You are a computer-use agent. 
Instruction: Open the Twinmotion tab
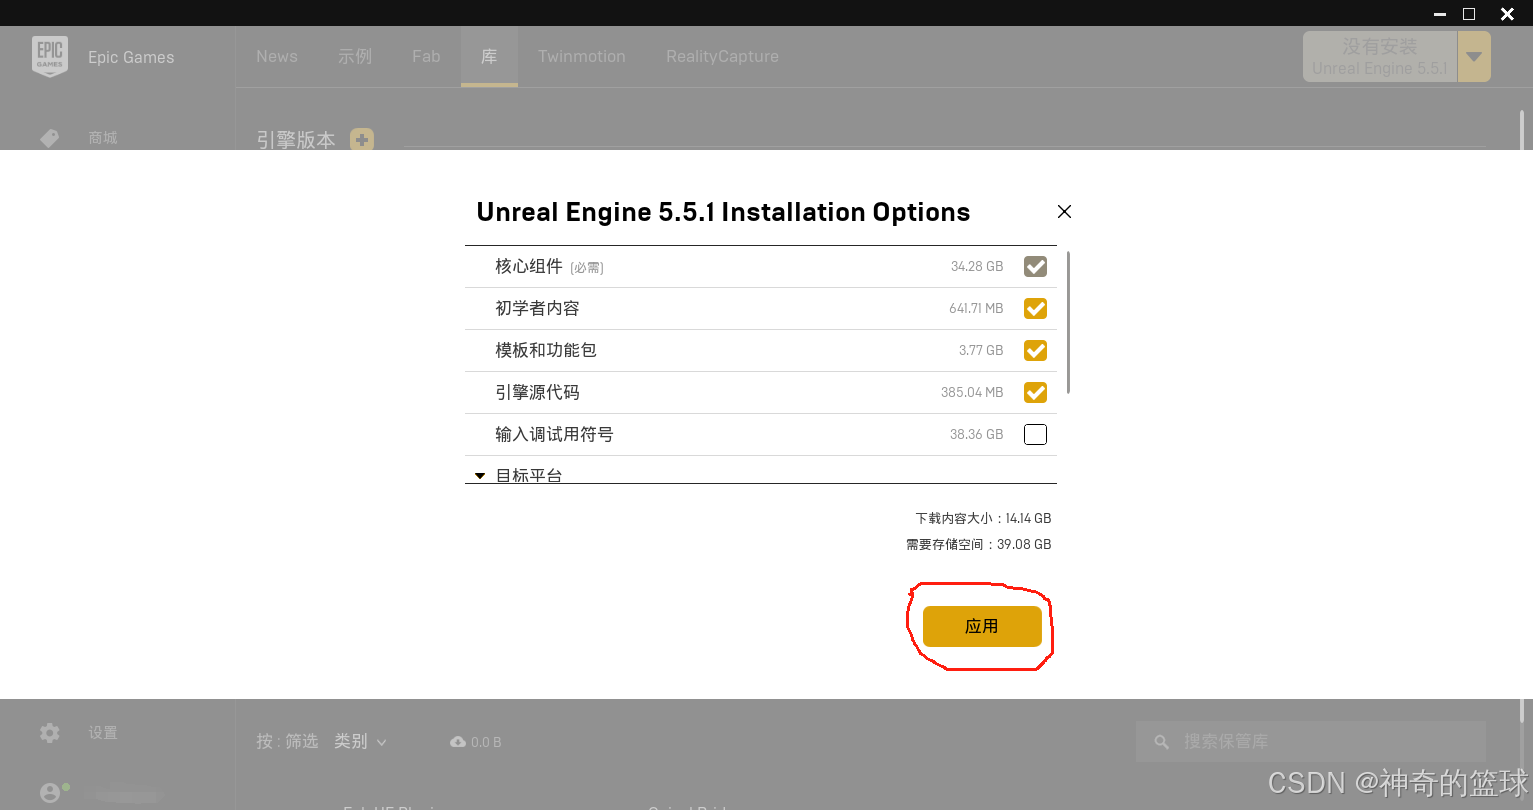[582, 57]
